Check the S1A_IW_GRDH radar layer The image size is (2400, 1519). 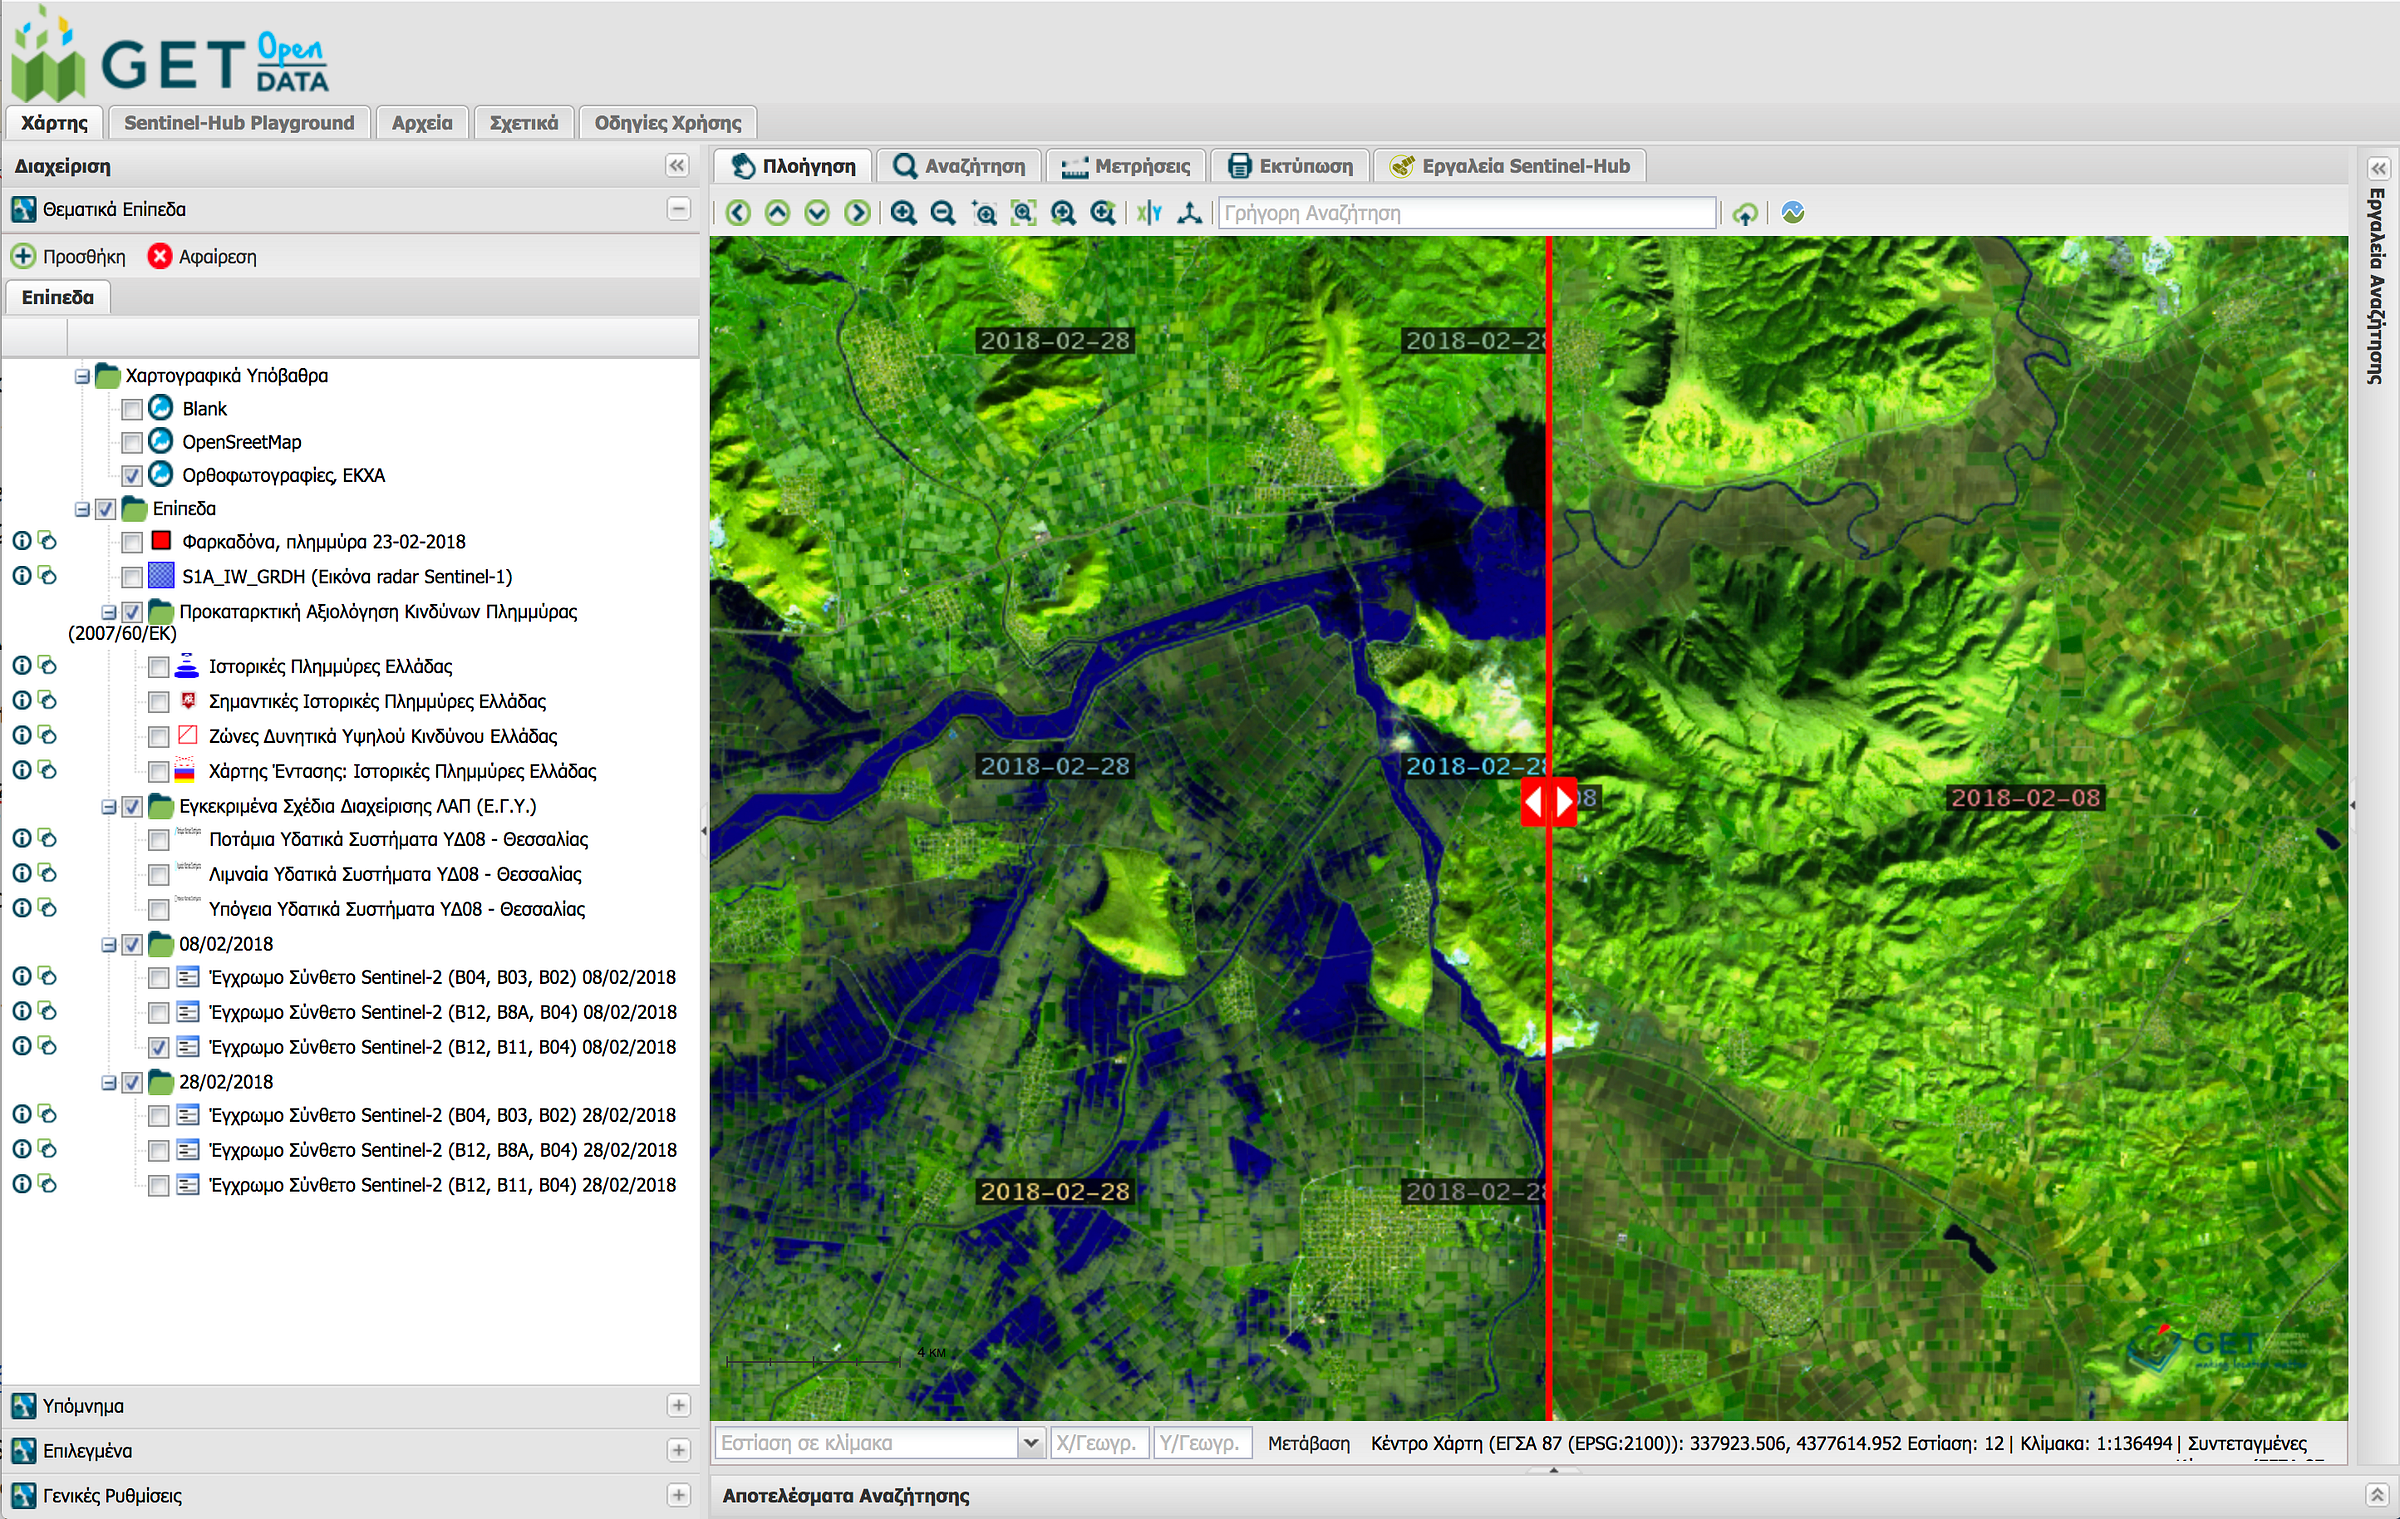click(132, 577)
